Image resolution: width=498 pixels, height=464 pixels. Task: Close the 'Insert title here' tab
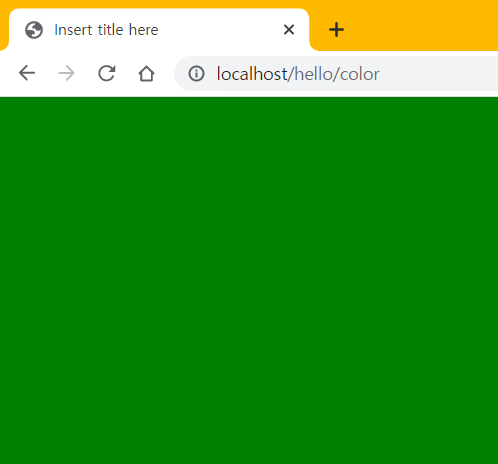point(289,30)
